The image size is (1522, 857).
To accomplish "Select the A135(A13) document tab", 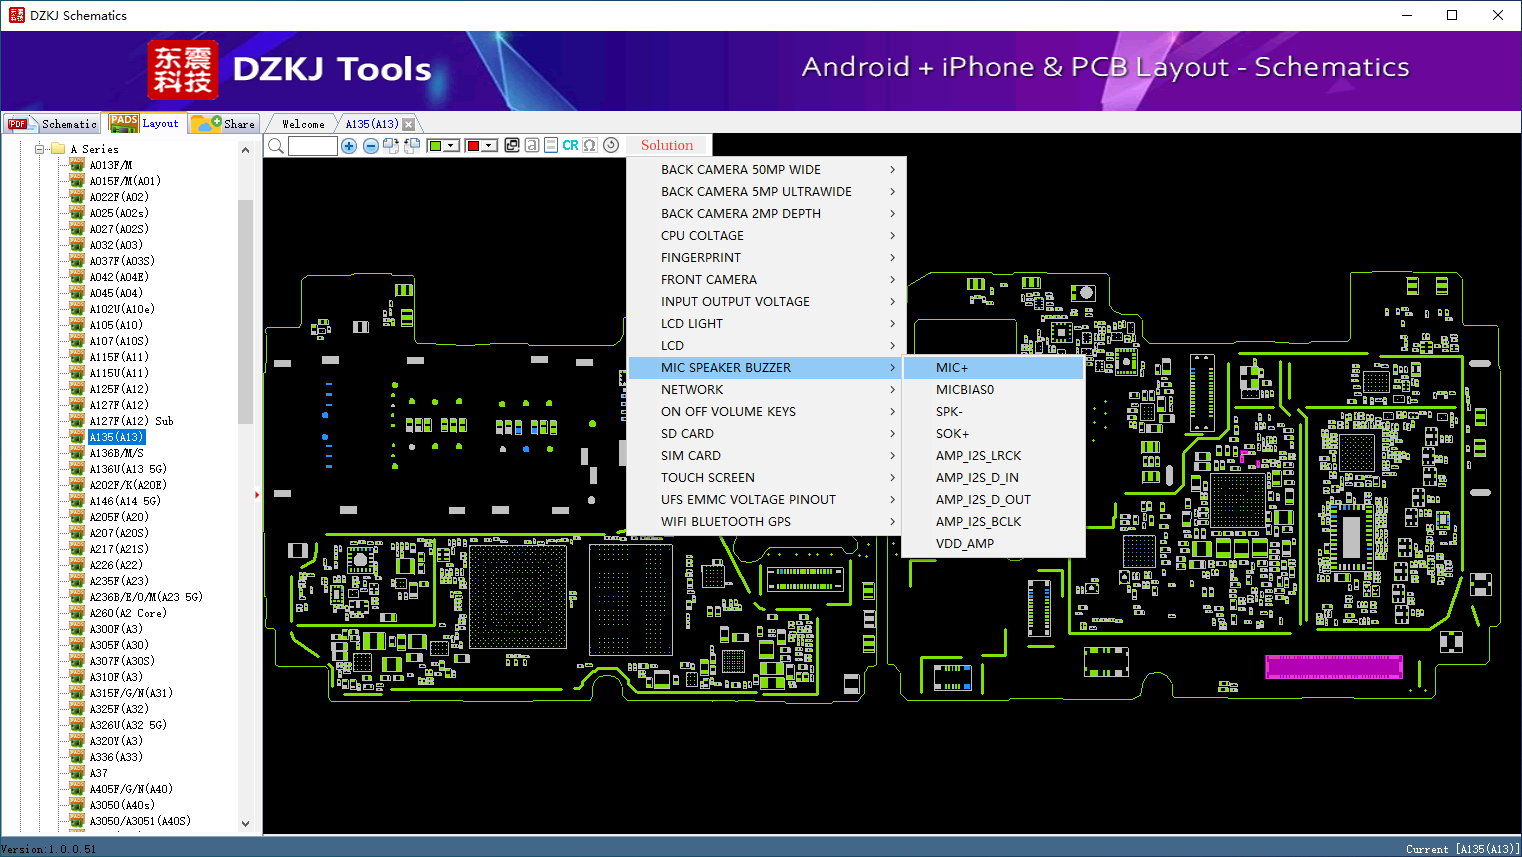I will point(372,124).
